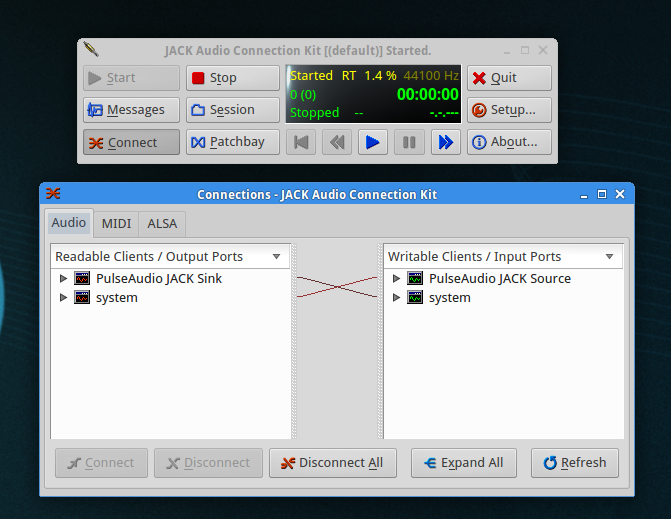Toggle the Patchbay window

(x=232, y=142)
